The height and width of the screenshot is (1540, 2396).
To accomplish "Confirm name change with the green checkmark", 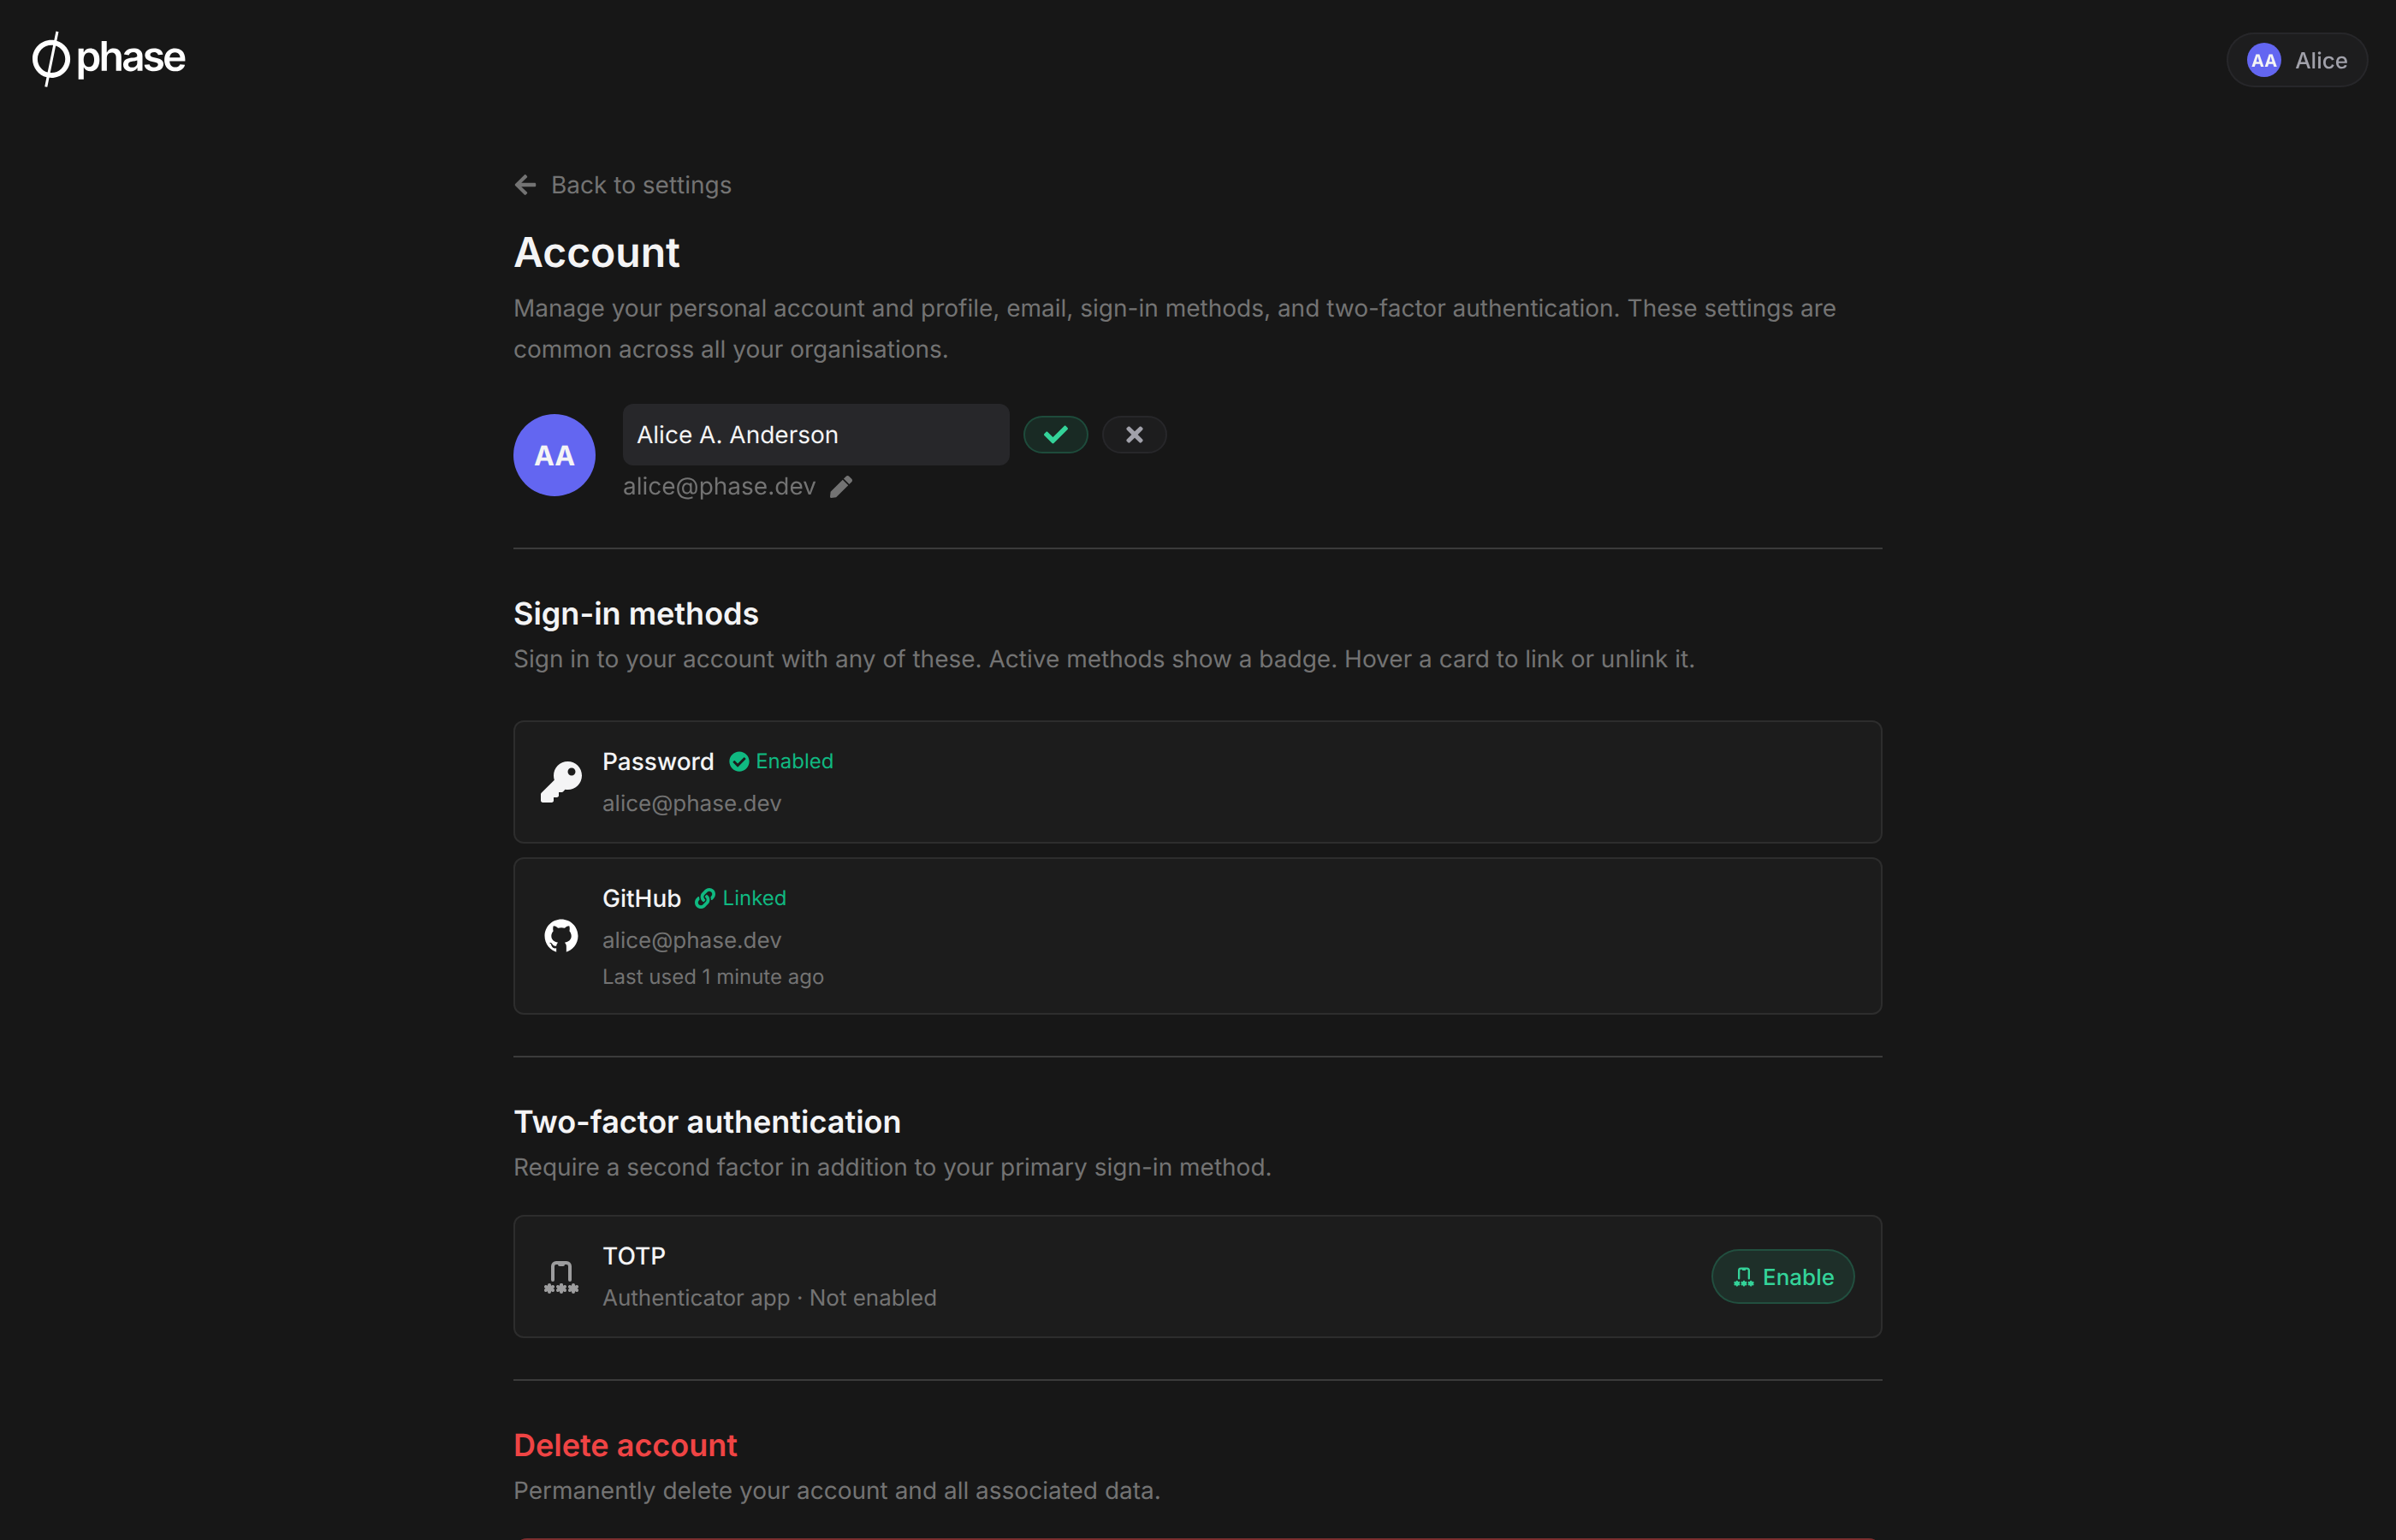I will tap(1055, 435).
